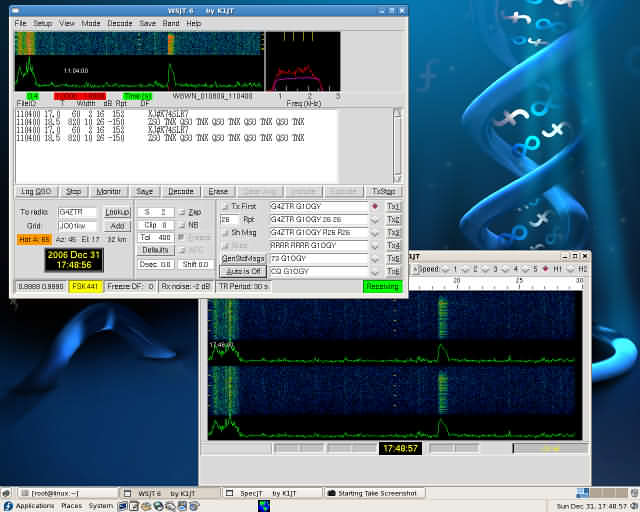Click the Add button beside Grid
The image size is (640, 512).
117,225
